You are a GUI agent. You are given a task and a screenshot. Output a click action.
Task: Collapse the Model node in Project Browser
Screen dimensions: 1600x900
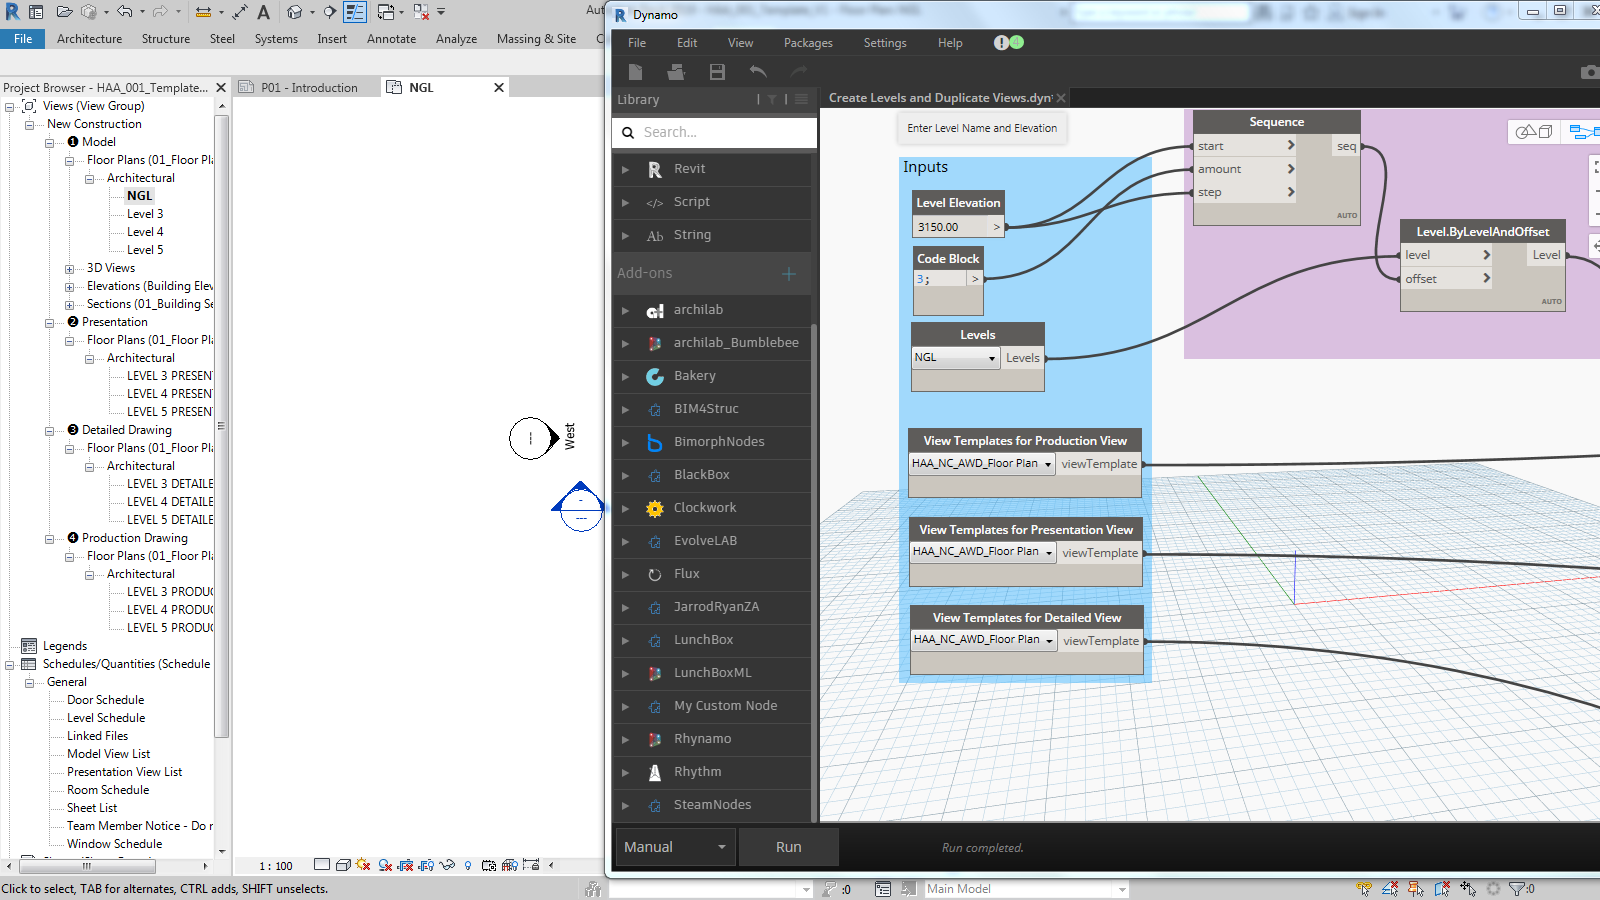point(49,143)
